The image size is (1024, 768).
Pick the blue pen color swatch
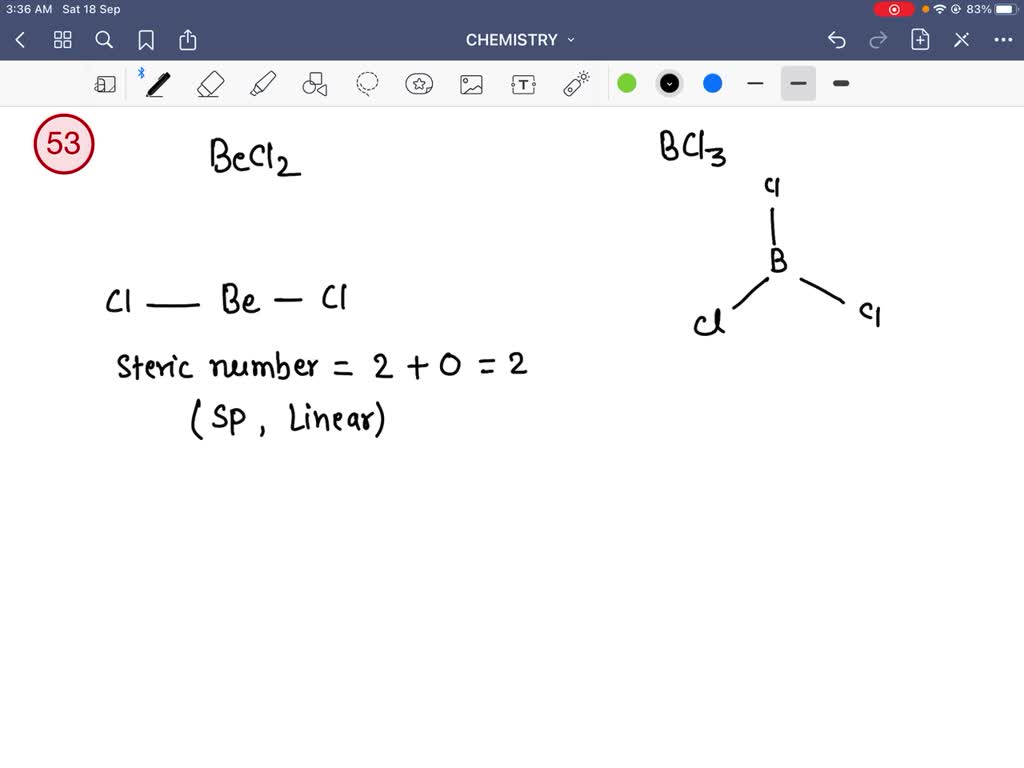coord(712,83)
